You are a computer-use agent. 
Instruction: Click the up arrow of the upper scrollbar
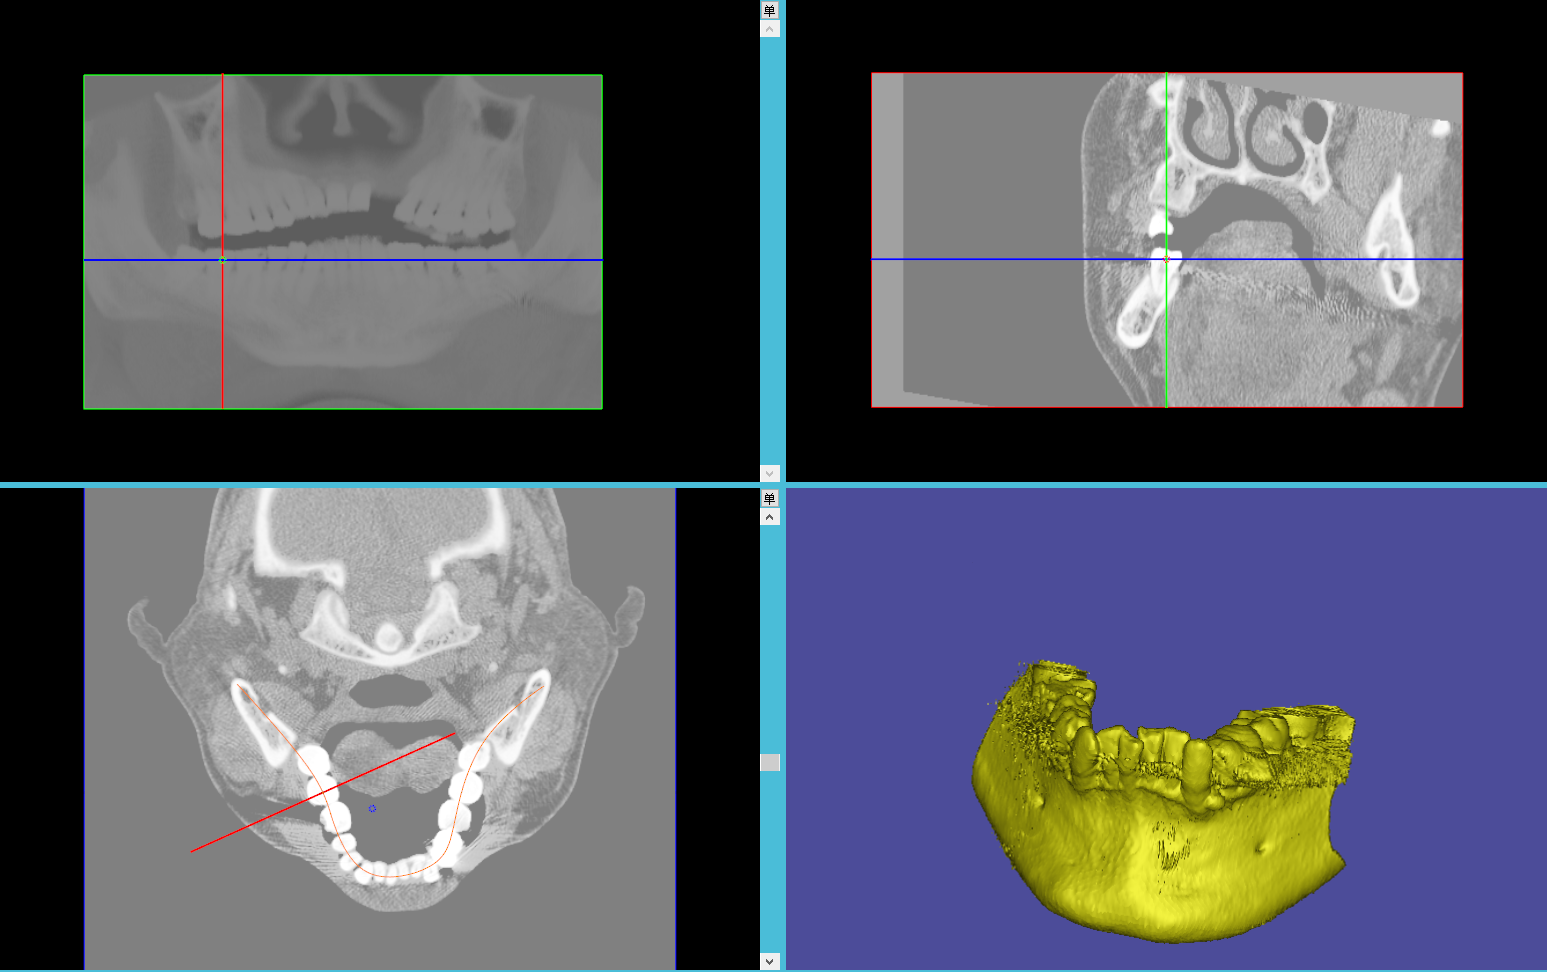click(769, 29)
